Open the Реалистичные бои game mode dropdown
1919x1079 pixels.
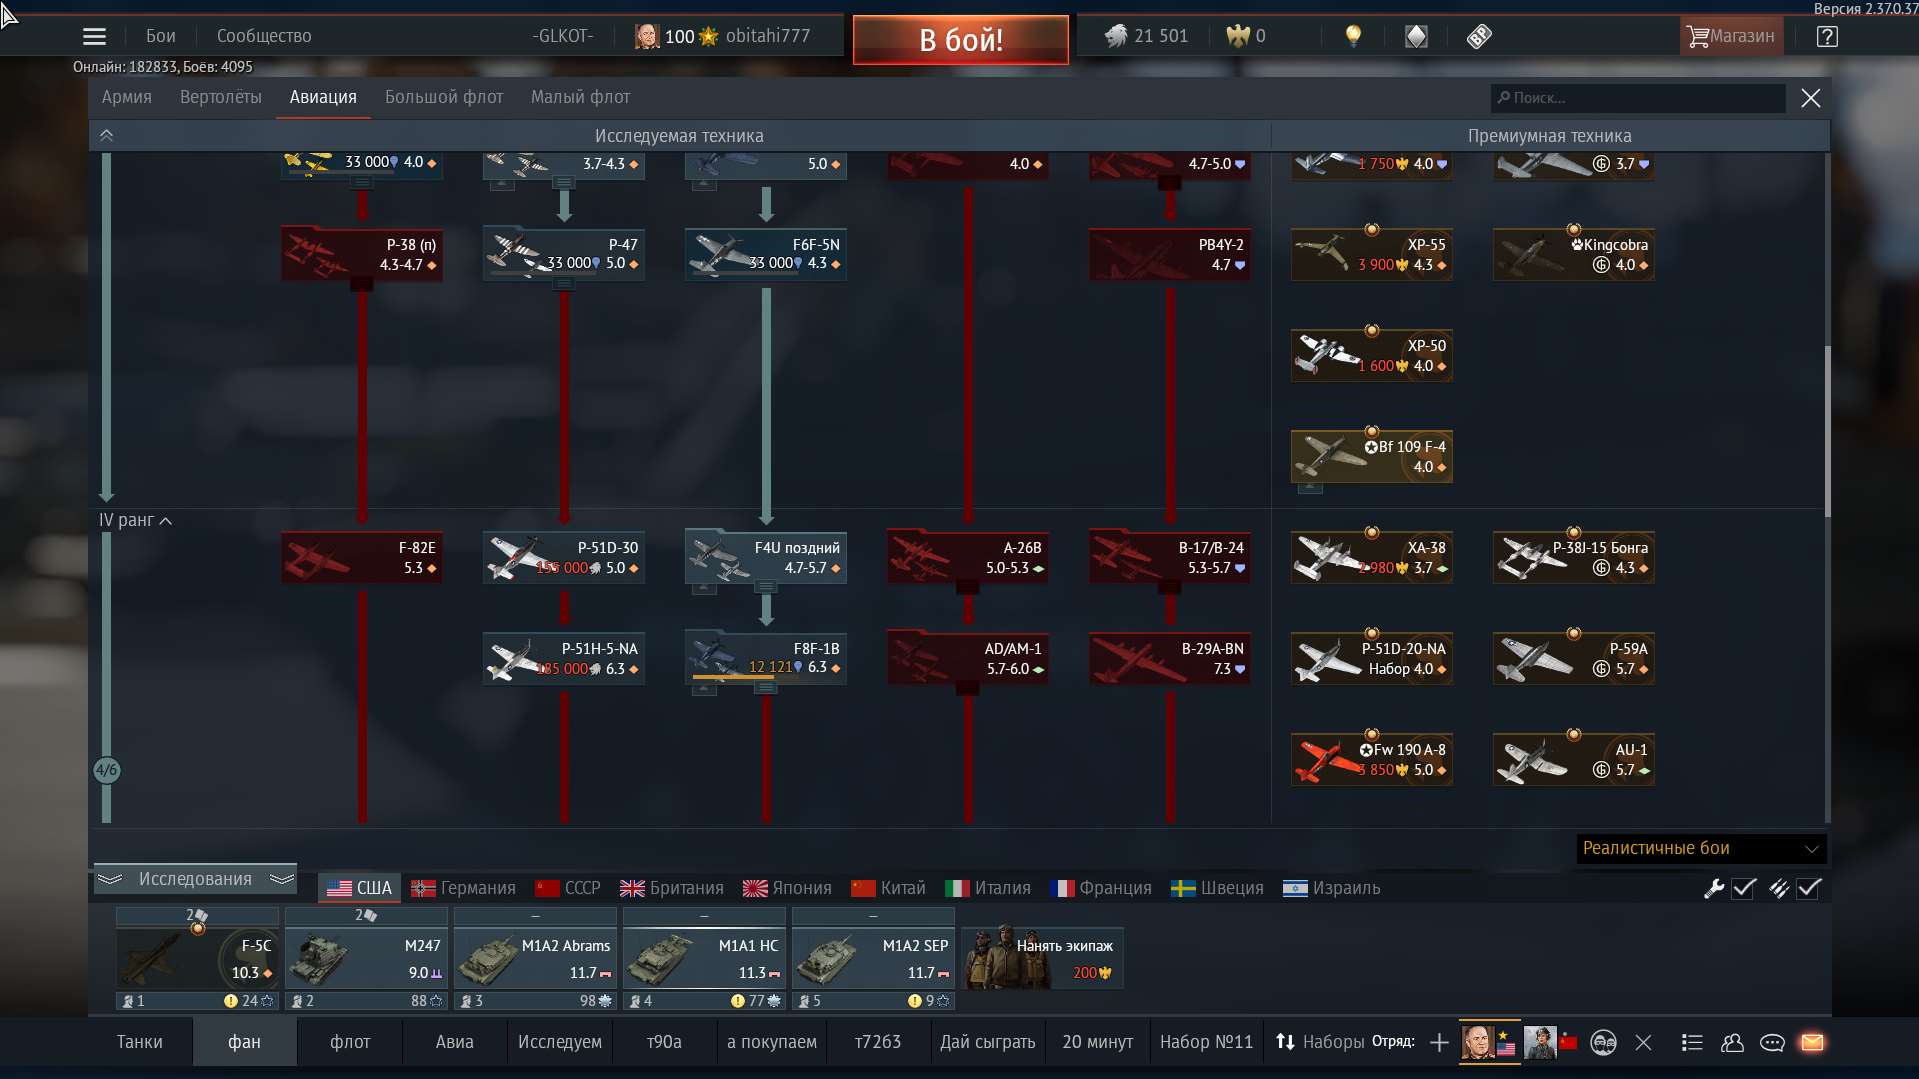point(1701,848)
